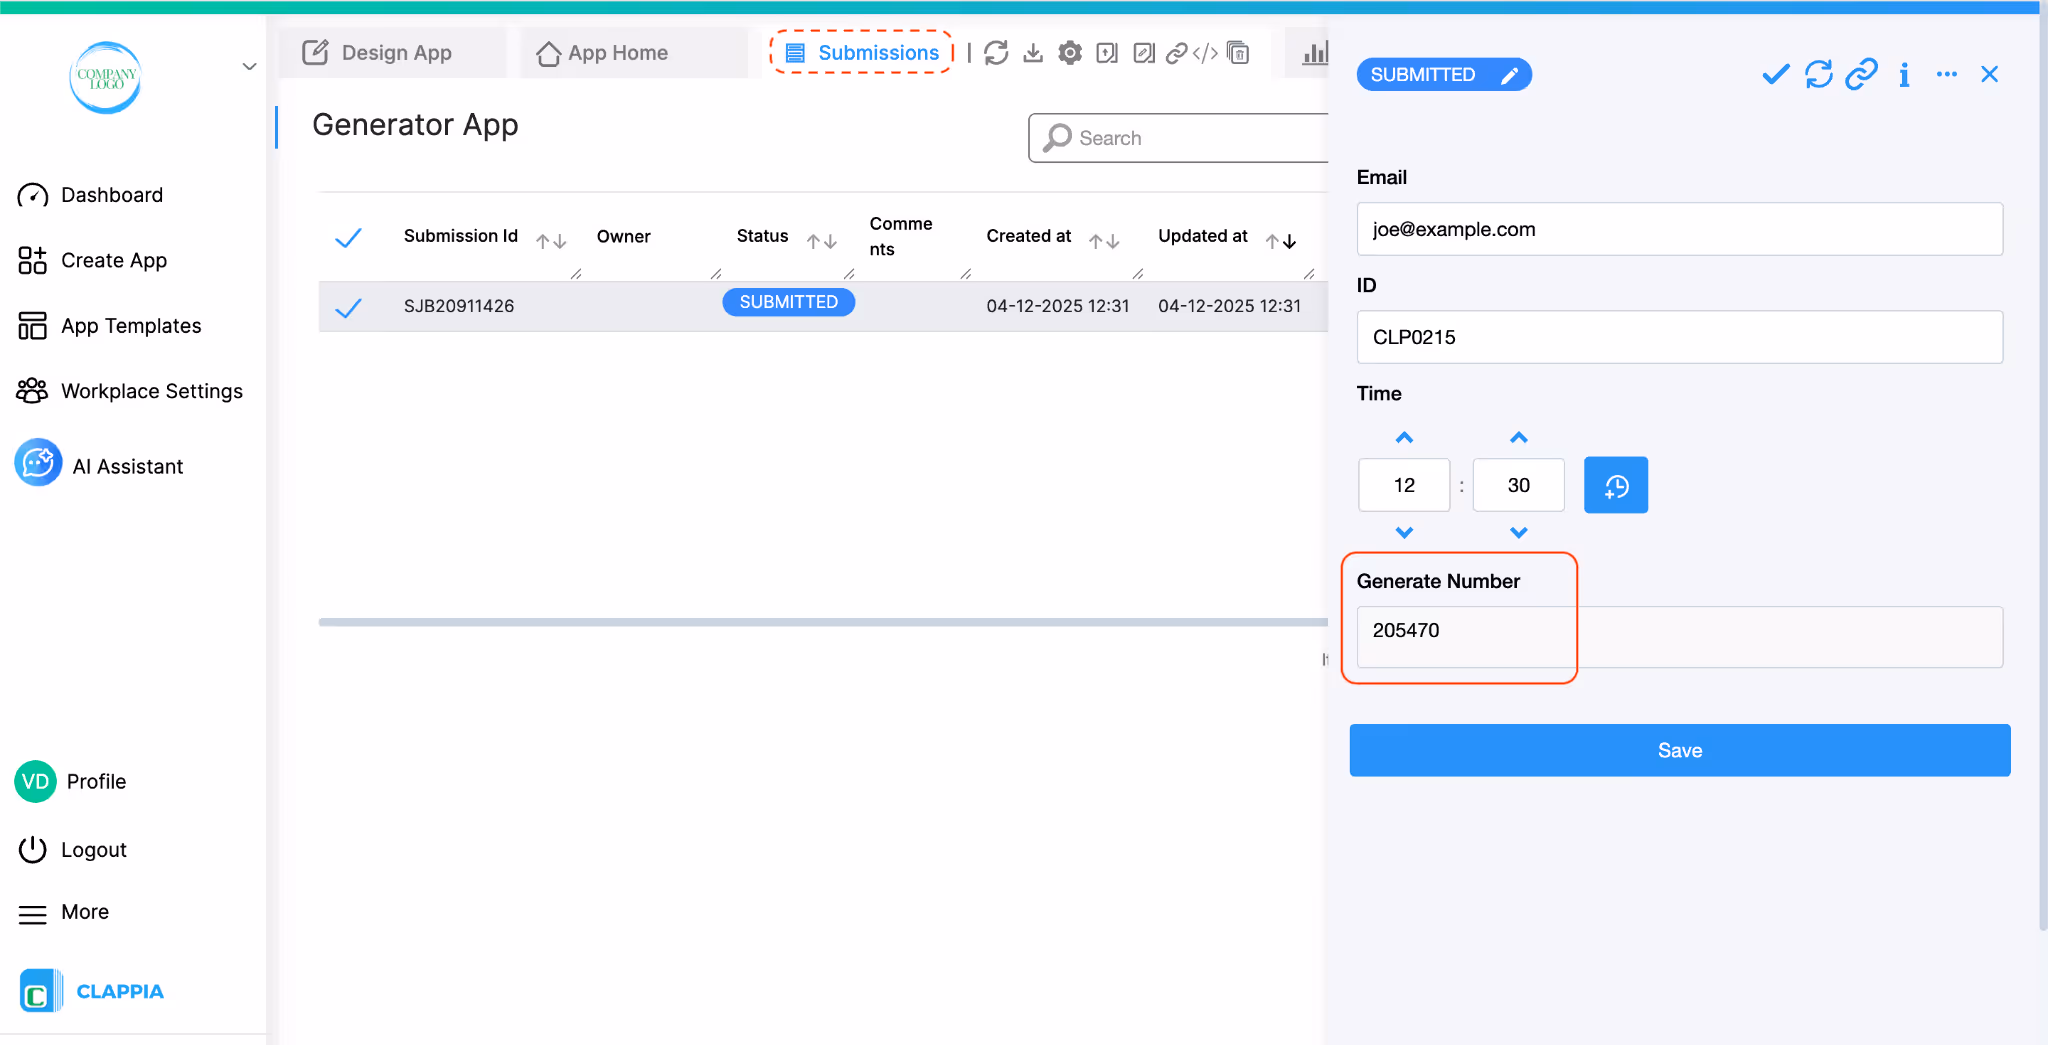The height and width of the screenshot is (1045, 2048).
Task: Sort by Submission Id arrows
Action: point(551,241)
